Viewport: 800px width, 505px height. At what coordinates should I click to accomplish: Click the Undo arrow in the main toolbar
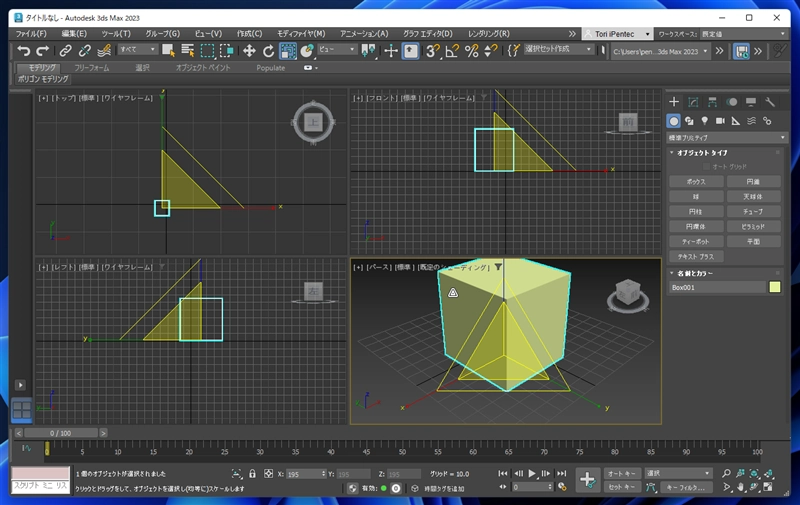23,50
